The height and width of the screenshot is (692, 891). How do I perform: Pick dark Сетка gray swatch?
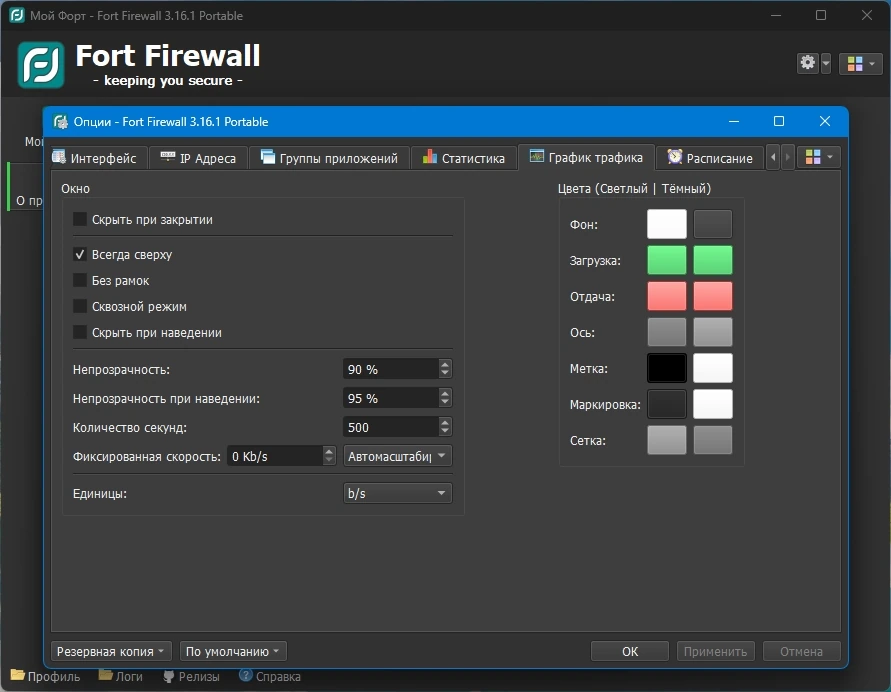pos(713,440)
